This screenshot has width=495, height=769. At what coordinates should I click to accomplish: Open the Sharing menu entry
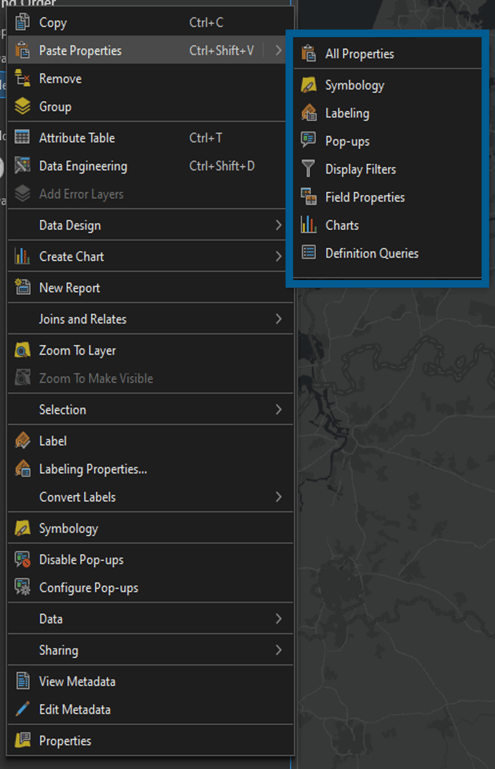pos(151,650)
